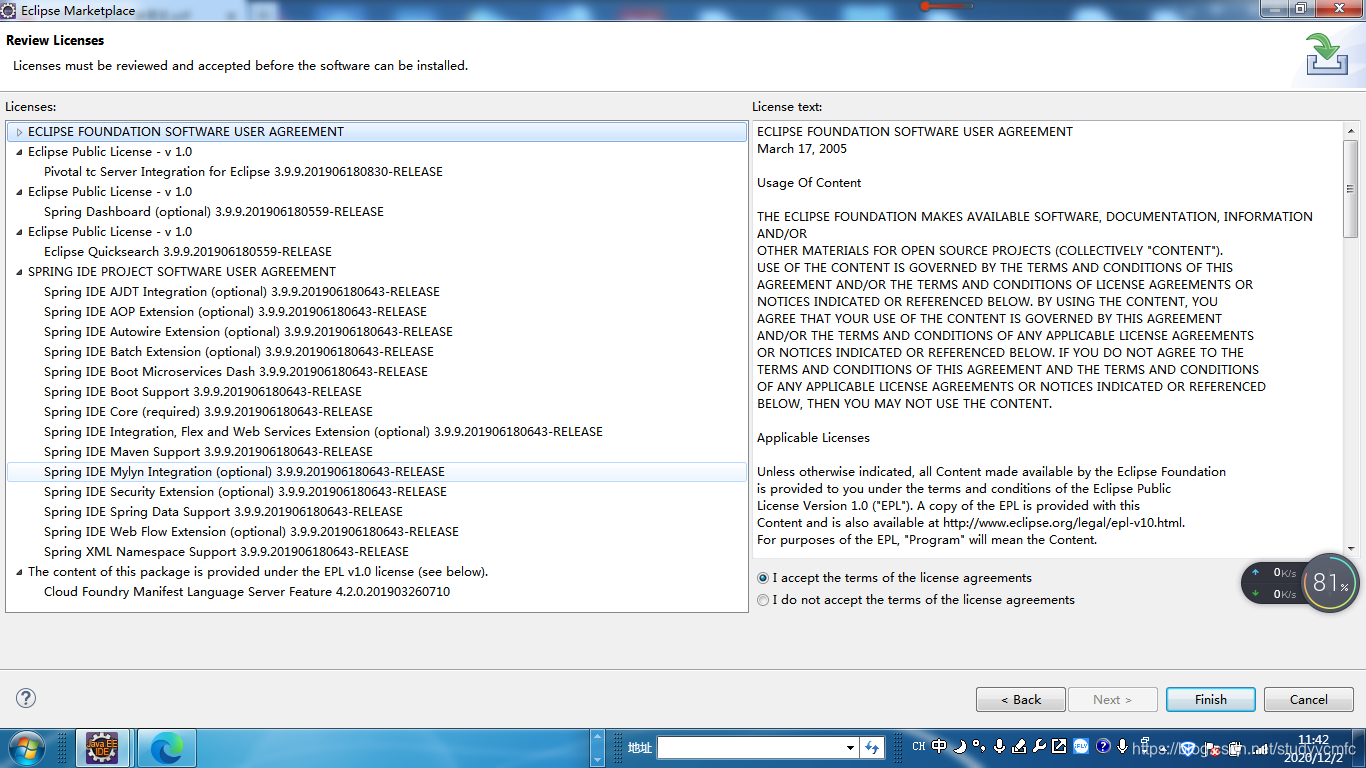Select Pivotal tc Server Integration for Eclipse

coord(243,172)
